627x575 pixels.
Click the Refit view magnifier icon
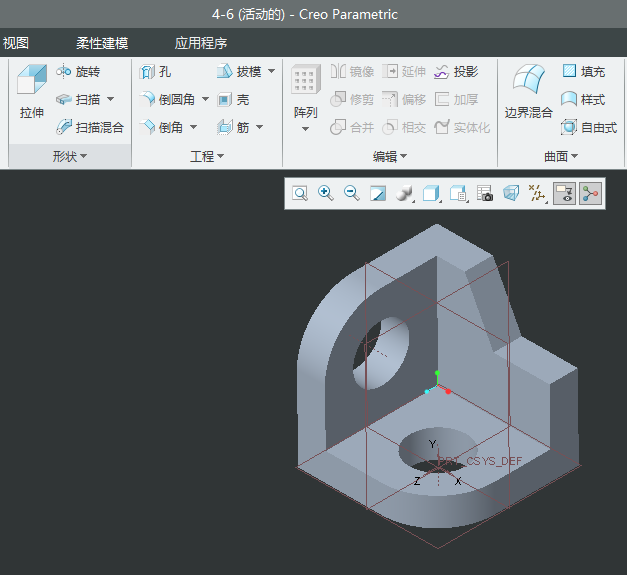pos(300,194)
